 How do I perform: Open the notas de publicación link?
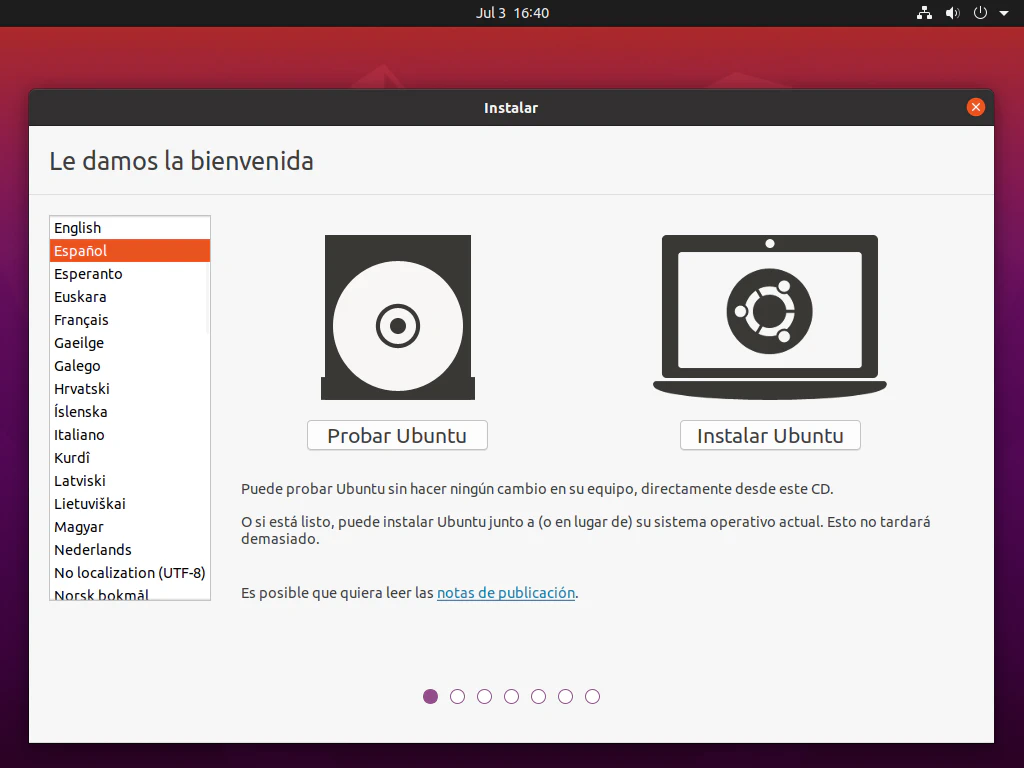[x=506, y=593]
